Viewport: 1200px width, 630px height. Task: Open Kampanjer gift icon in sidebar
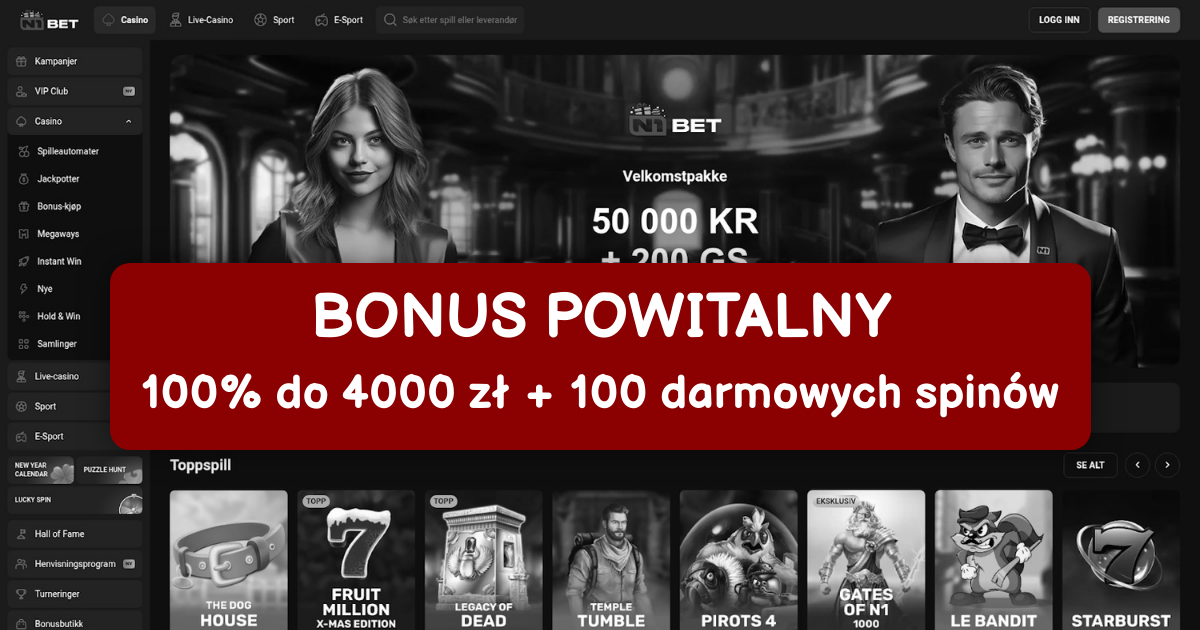[x=21, y=61]
